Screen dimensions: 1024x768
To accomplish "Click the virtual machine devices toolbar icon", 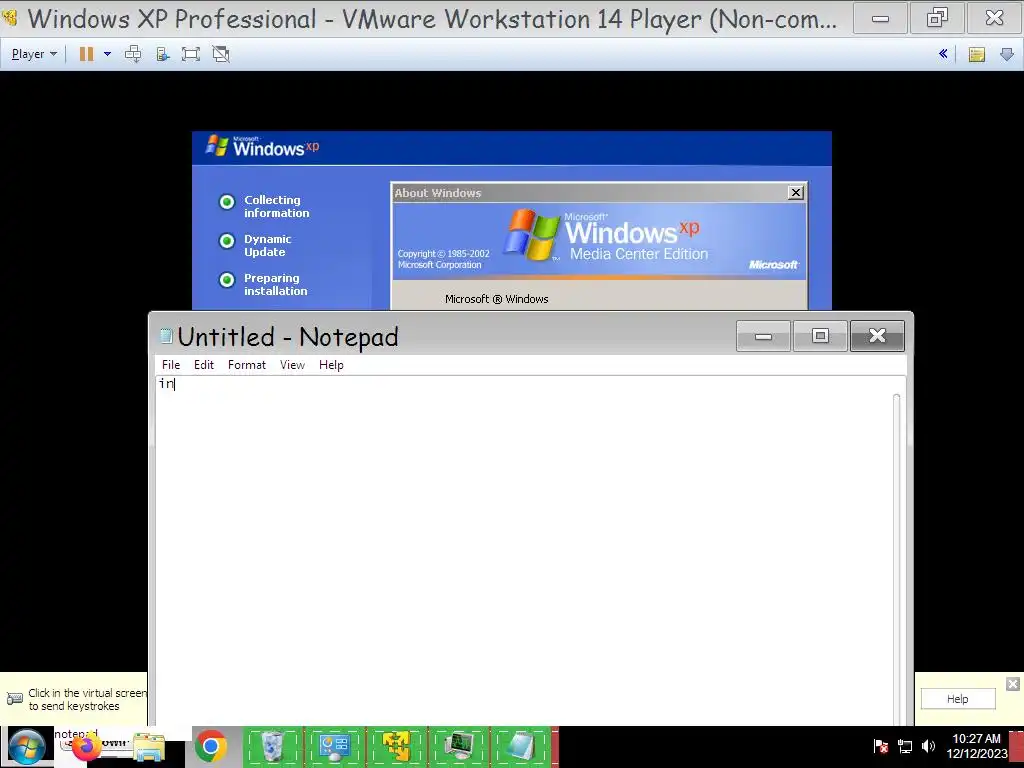I will [x=163, y=54].
